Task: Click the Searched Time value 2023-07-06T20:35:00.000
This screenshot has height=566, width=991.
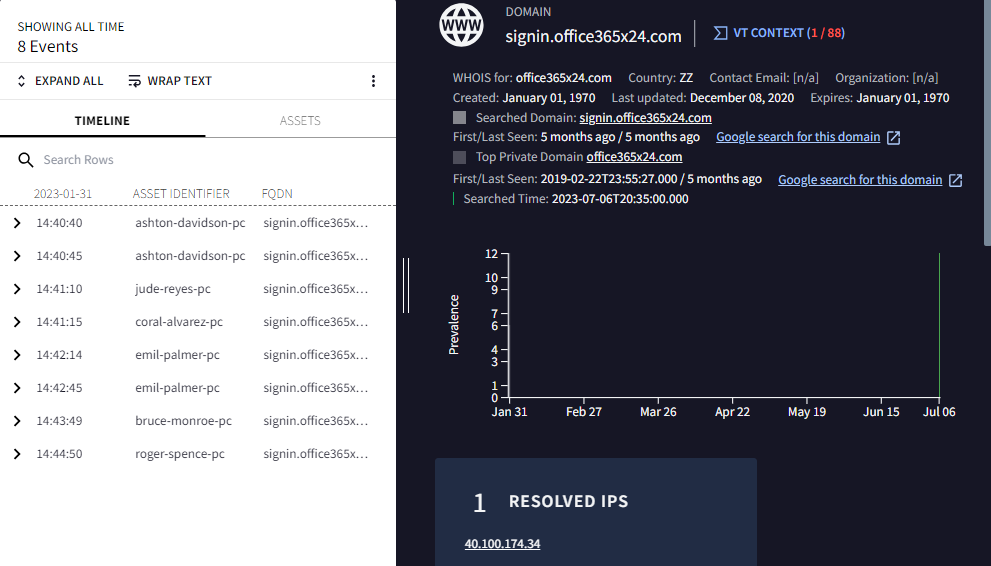Action: click(x=620, y=199)
